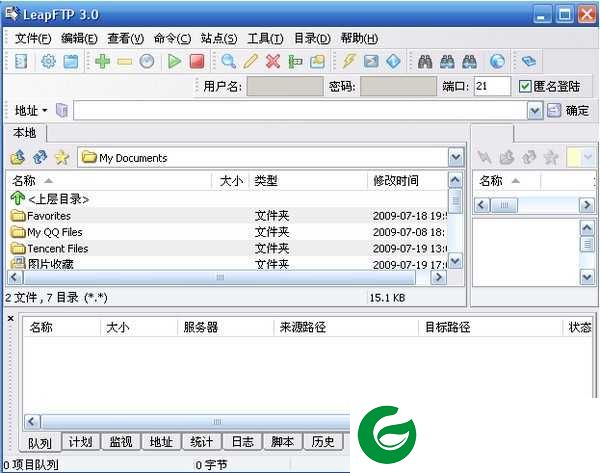Open the 编辑(E) menu
This screenshot has height=473, width=600.
point(79,39)
